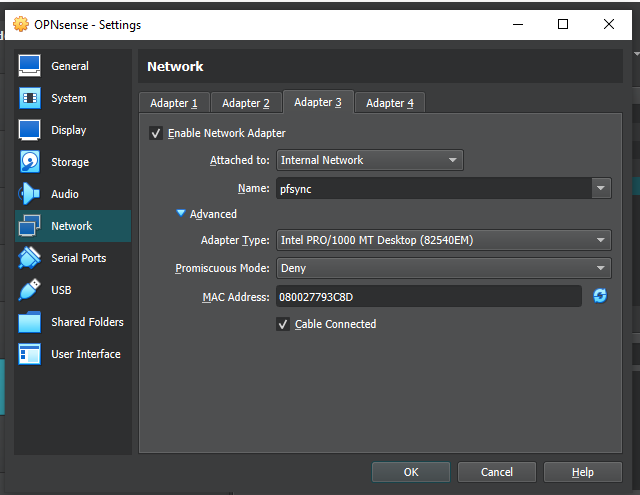Select the Display label in sidebar
Screen dimensions: 640x495
coord(69,130)
